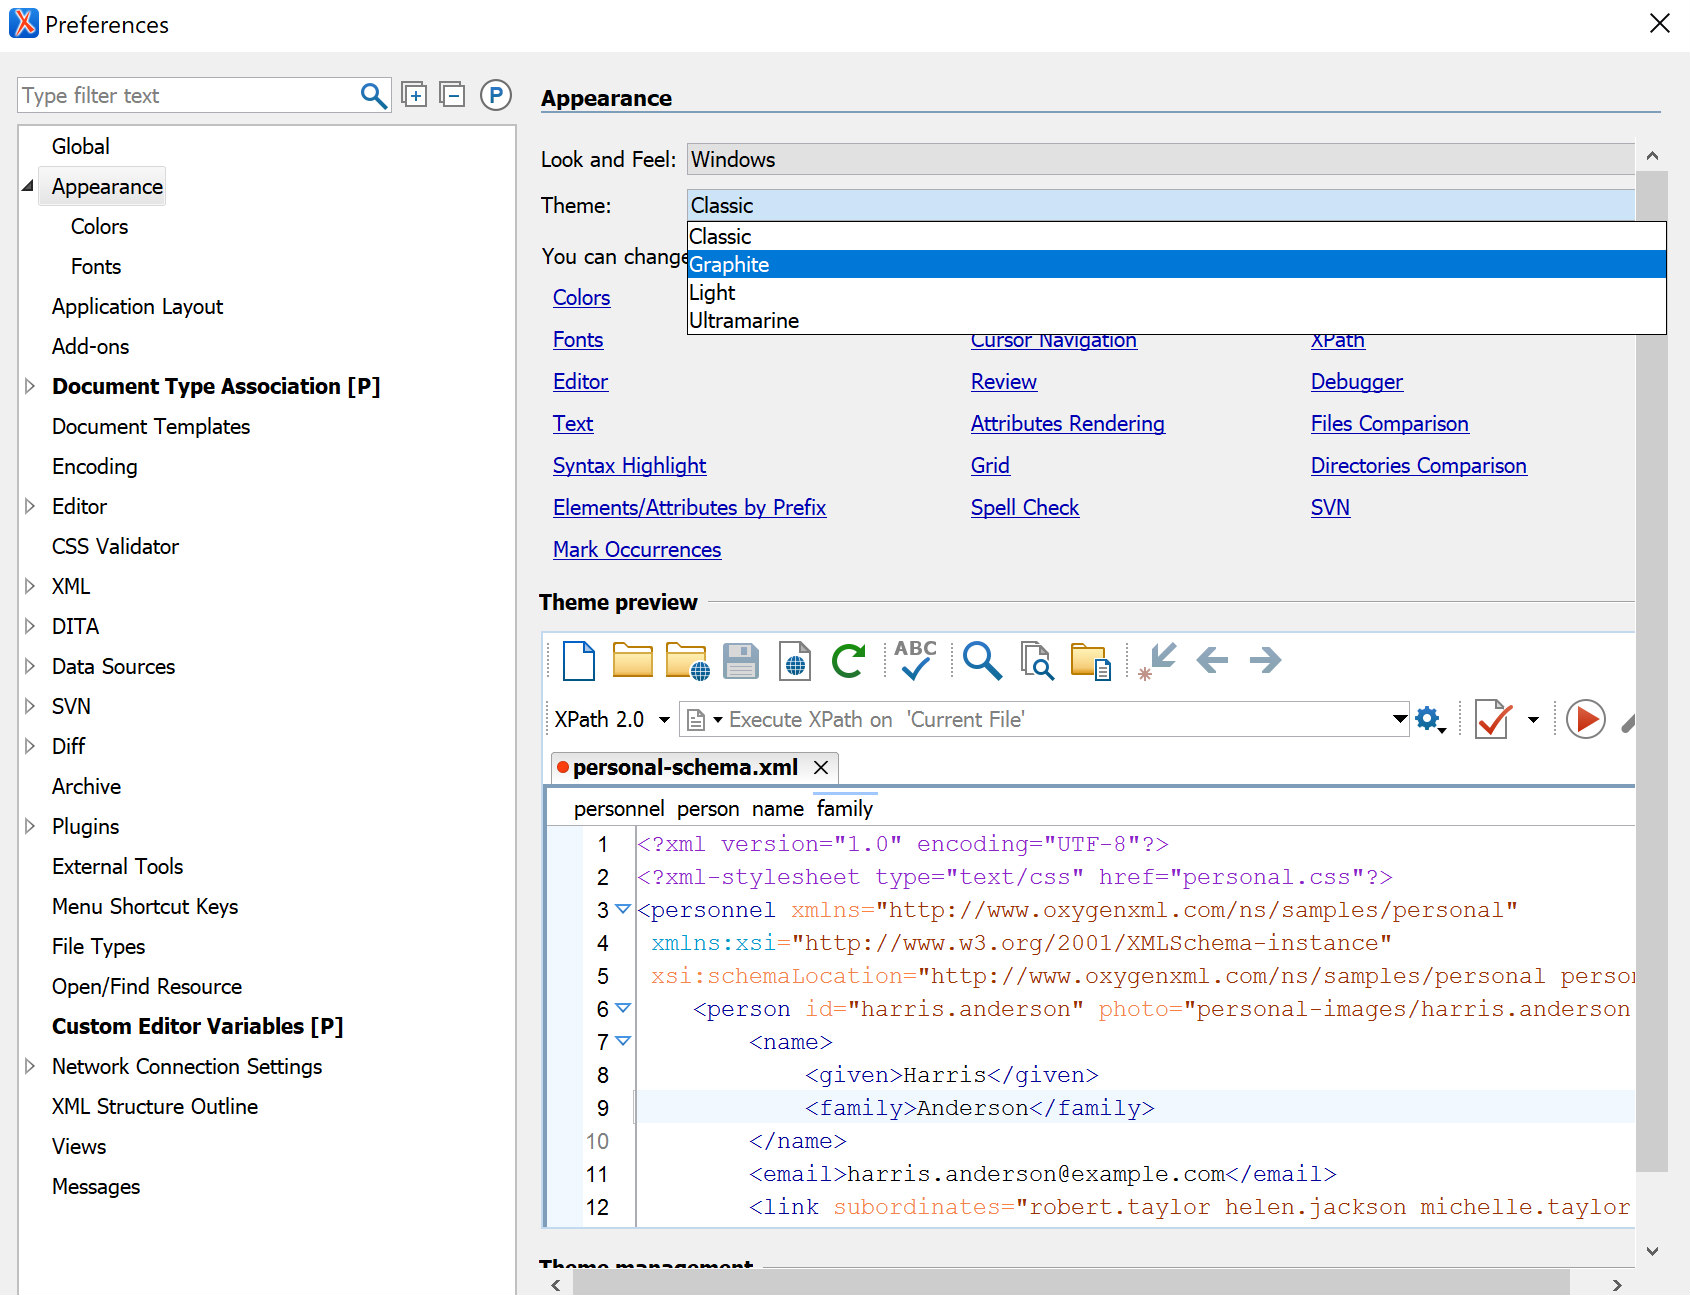This screenshot has width=1690, height=1295.
Task: Click the green Reload icon
Action: (x=848, y=661)
